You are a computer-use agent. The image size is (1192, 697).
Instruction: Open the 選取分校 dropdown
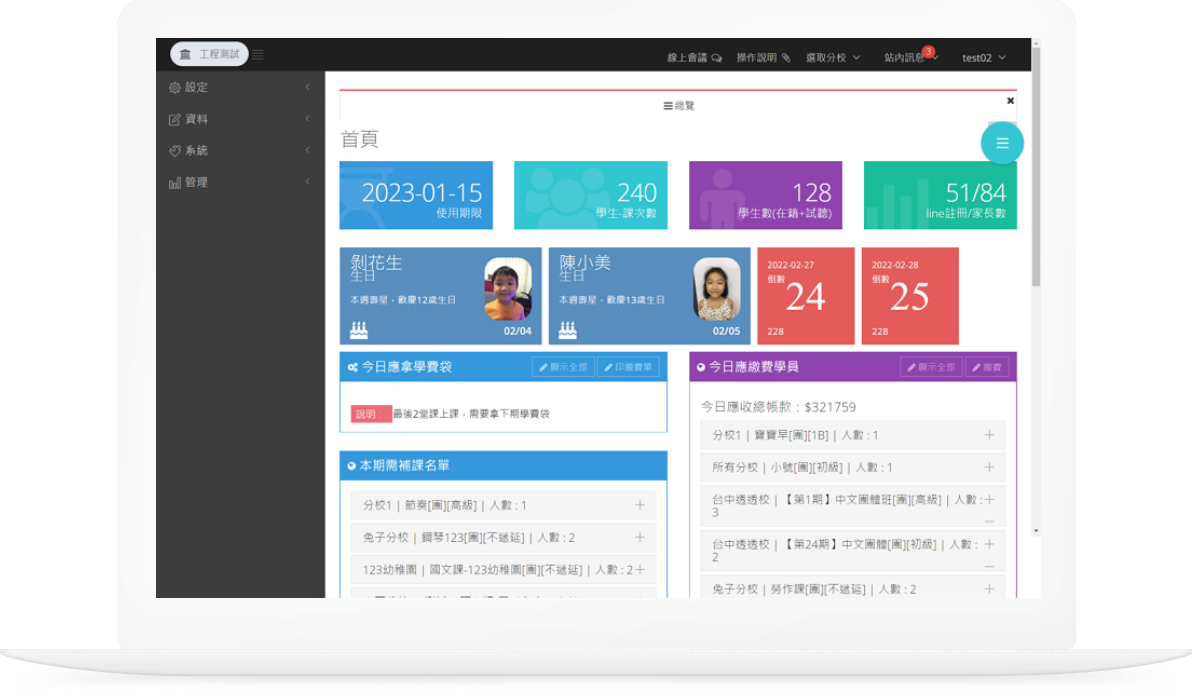click(x=833, y=58)
